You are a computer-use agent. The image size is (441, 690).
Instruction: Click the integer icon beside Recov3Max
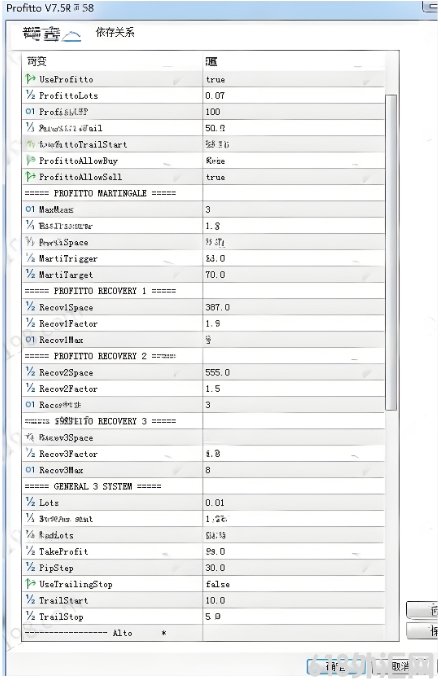30,470
